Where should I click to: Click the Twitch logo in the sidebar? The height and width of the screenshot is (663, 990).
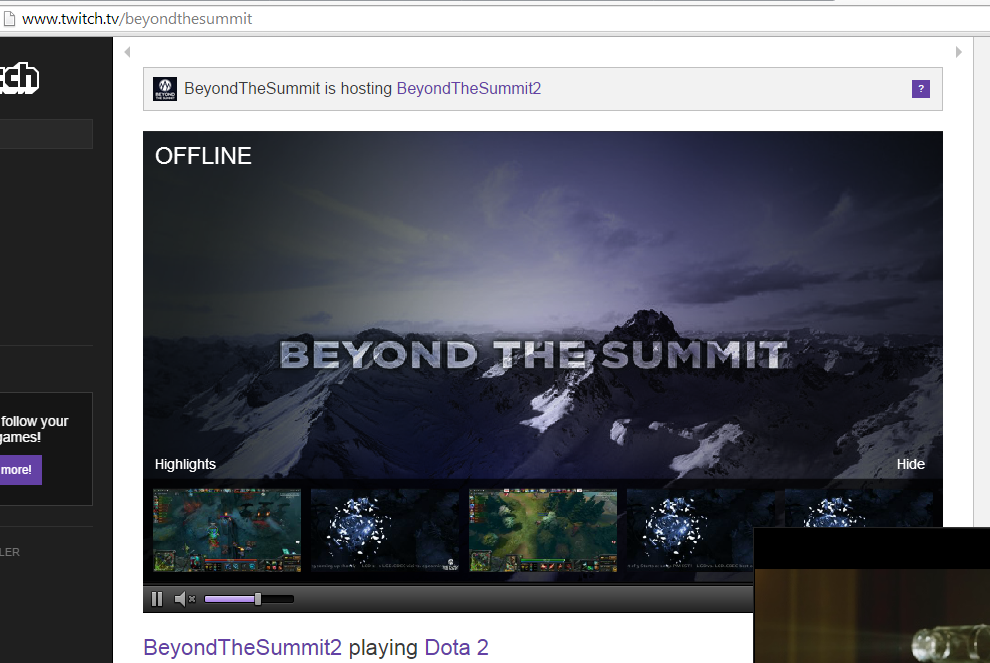pyautogui.click(x=19, y=78)
